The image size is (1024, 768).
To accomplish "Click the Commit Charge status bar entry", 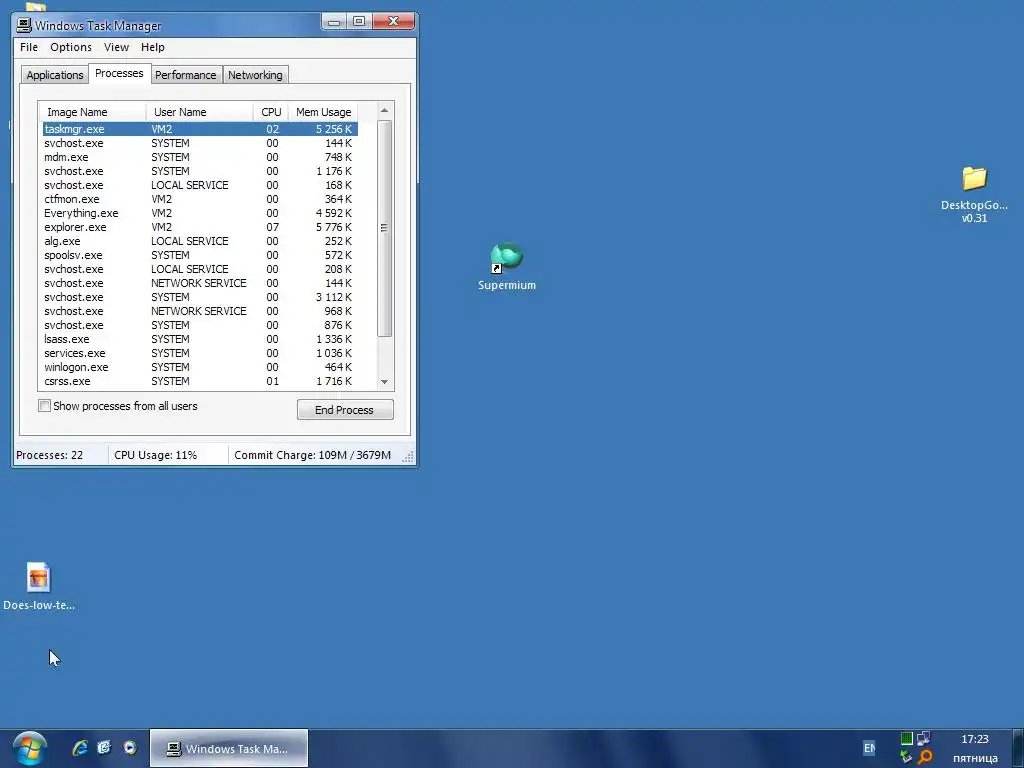I will 312,455.
